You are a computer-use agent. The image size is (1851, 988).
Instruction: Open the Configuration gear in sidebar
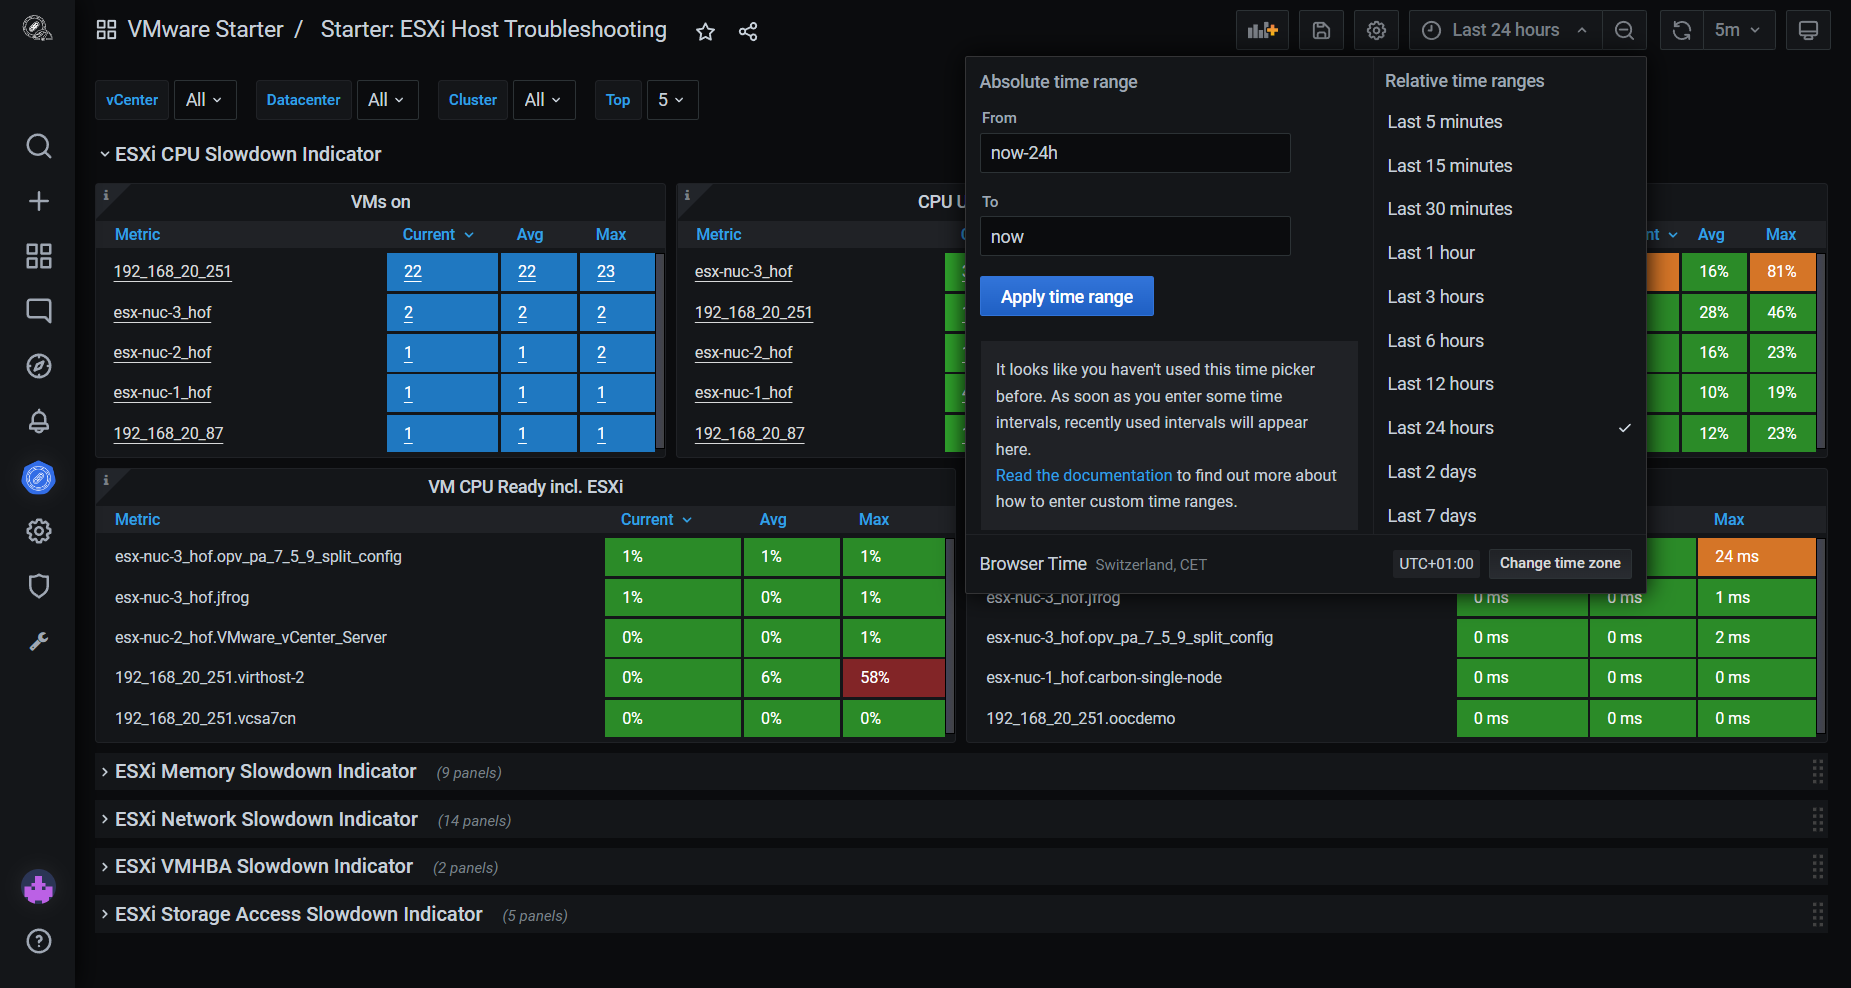coord(38,531)
